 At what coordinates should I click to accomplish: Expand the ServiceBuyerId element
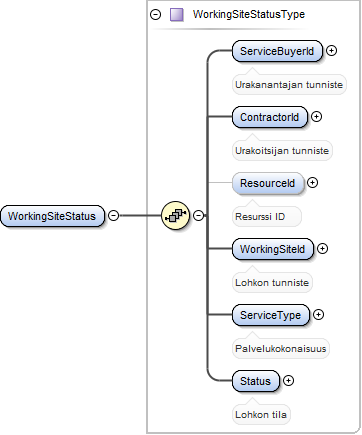pos(331,51)
